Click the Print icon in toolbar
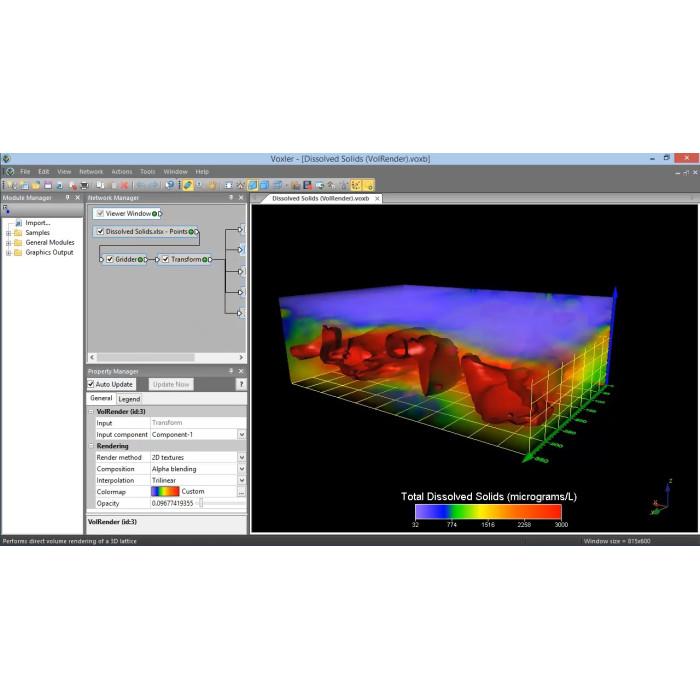Image resolution: width=700 pixels, height=700 pixels. pyautogui.click(x=84, y=185)
